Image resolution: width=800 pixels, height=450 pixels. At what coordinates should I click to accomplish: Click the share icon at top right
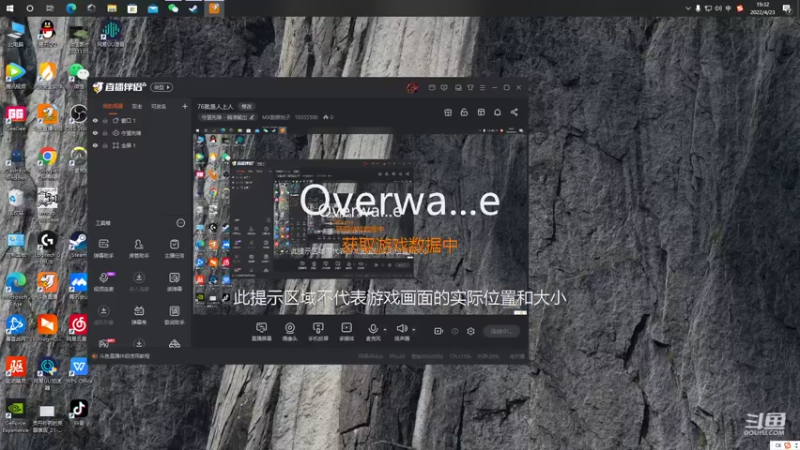pos(514,112)
